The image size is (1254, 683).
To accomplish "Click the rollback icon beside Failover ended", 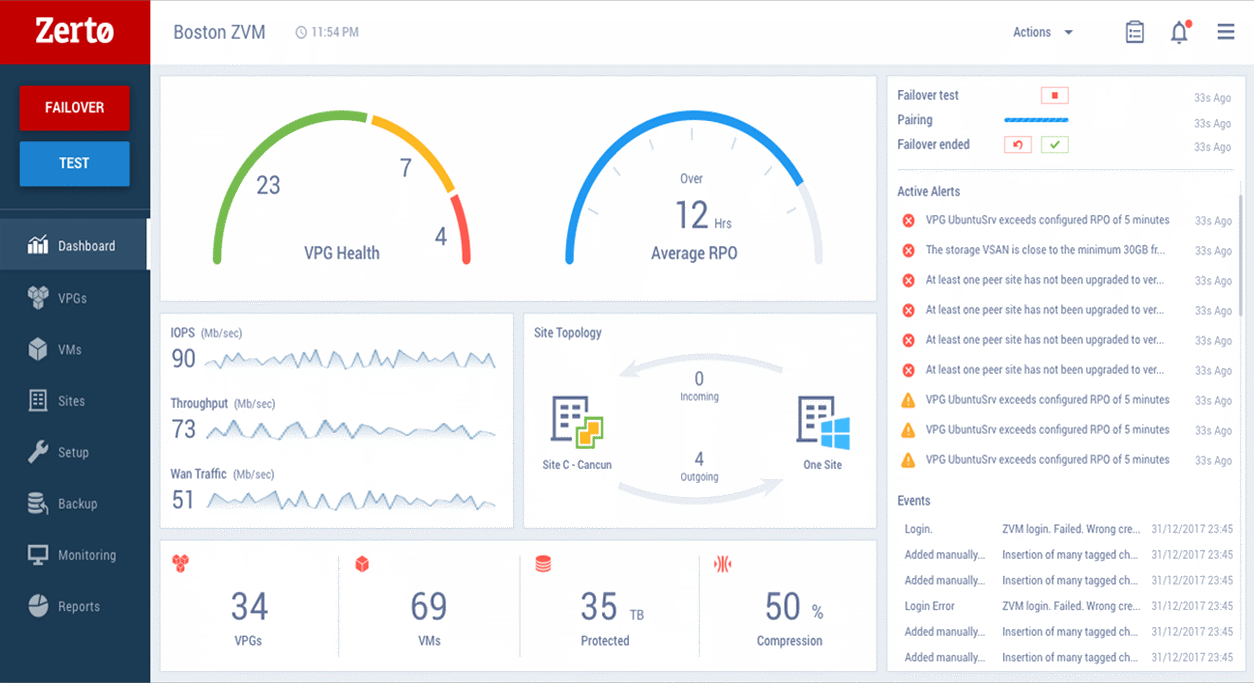I will [1017, 145].
